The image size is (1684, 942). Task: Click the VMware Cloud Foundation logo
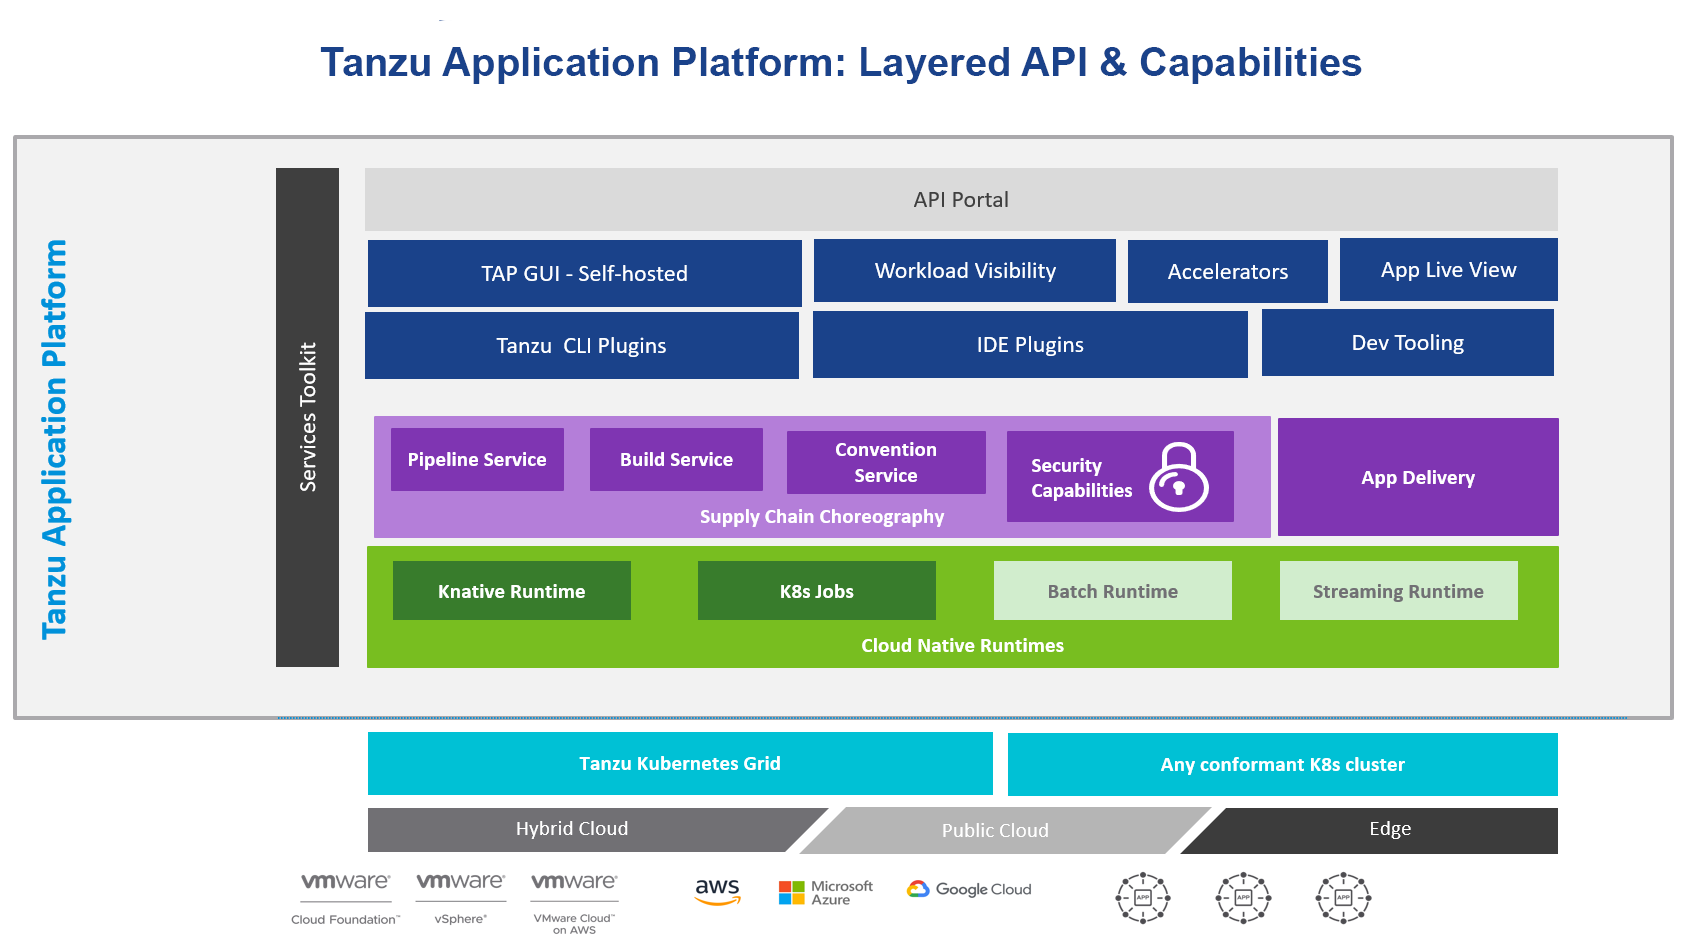point(345,898)
